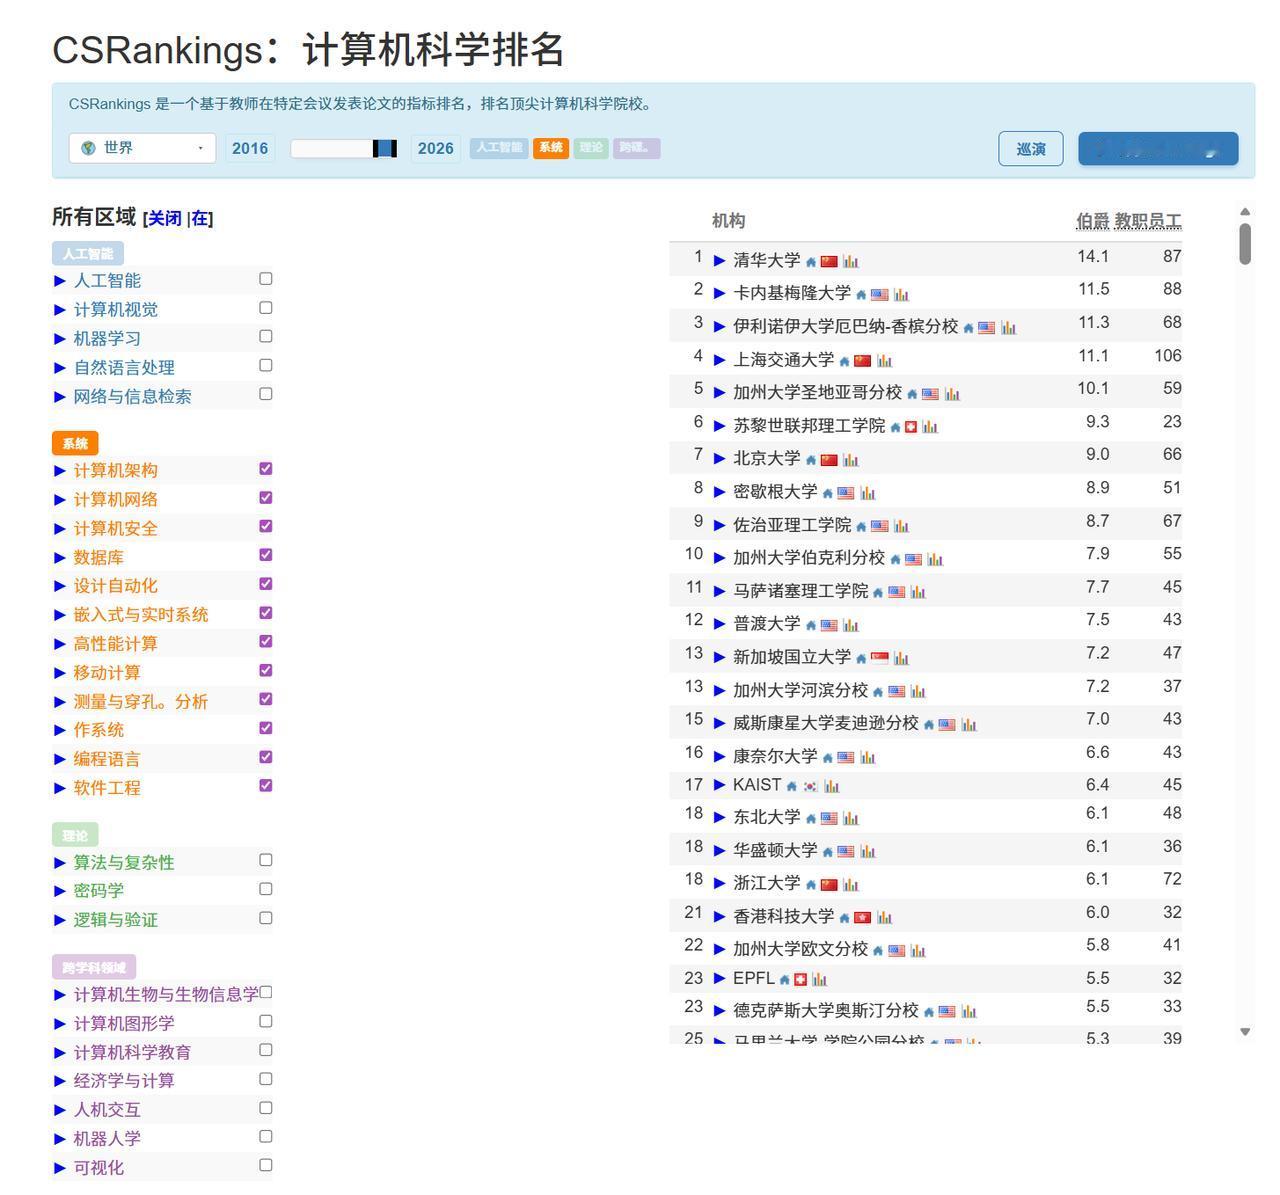
Task: Open the homepage icon for 清华大学
Action: click(811, 262)
